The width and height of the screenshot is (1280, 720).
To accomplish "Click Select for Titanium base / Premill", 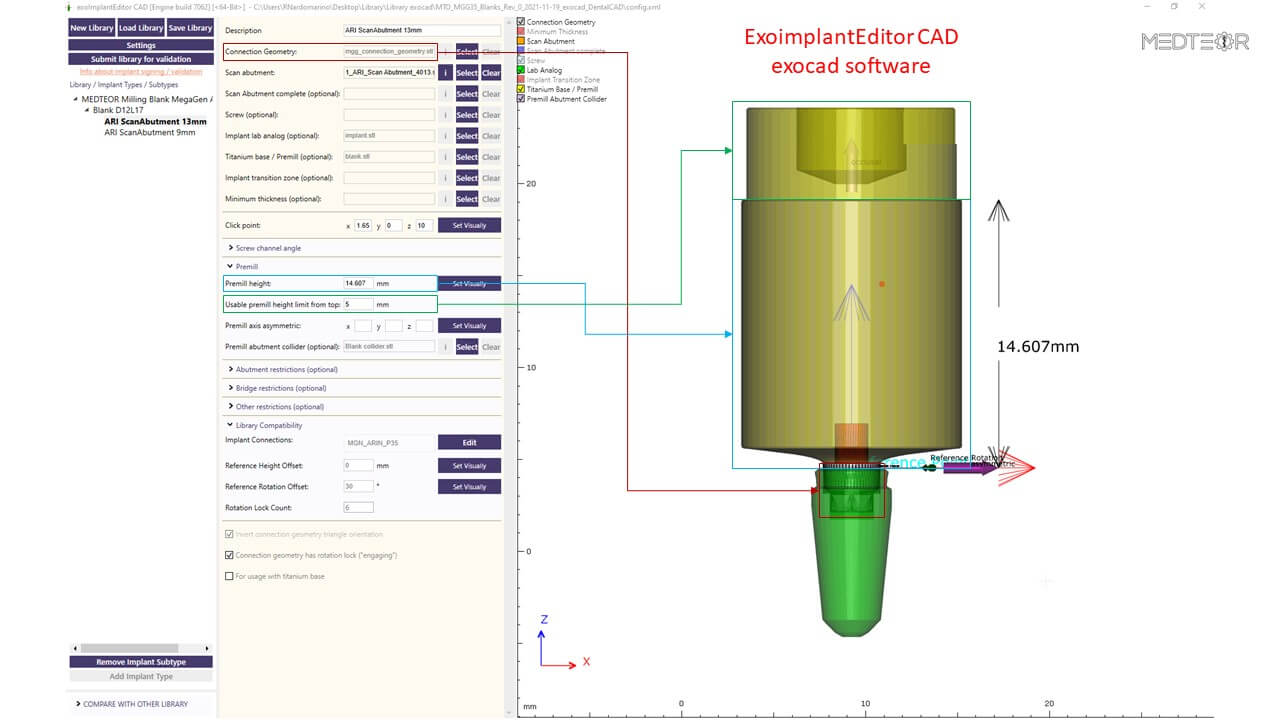I will (x=467, y=157).
